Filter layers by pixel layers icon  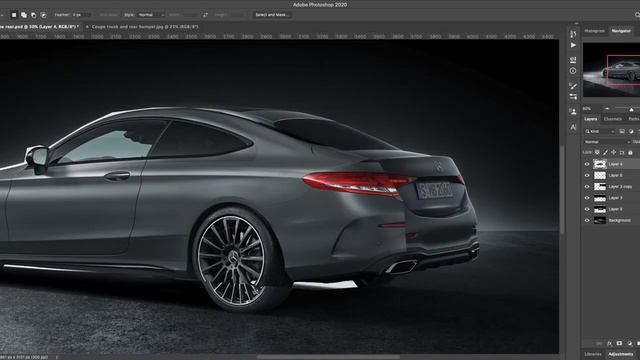click(x=622, y=131)
